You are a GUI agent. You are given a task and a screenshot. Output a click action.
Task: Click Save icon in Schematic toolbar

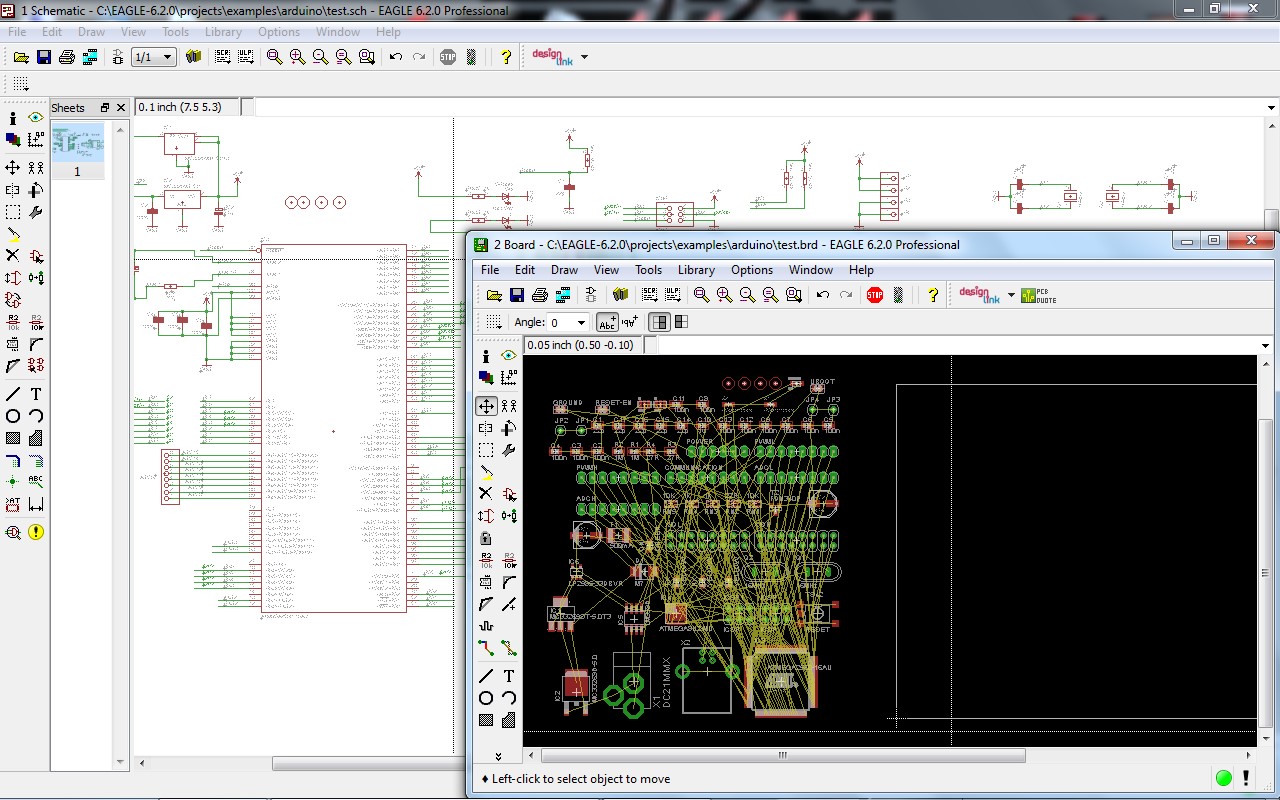coord(44,57)
